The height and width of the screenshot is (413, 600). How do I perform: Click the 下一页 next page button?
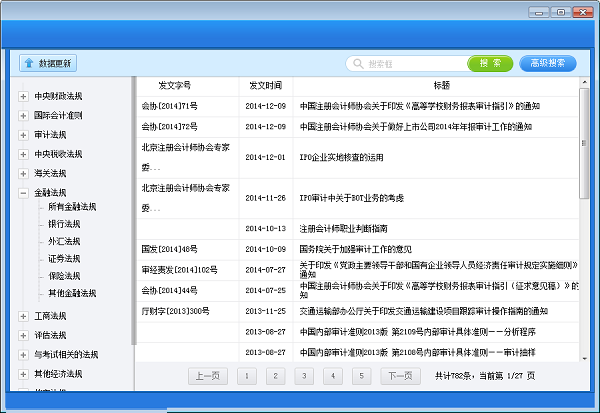[x=401, y=376]
